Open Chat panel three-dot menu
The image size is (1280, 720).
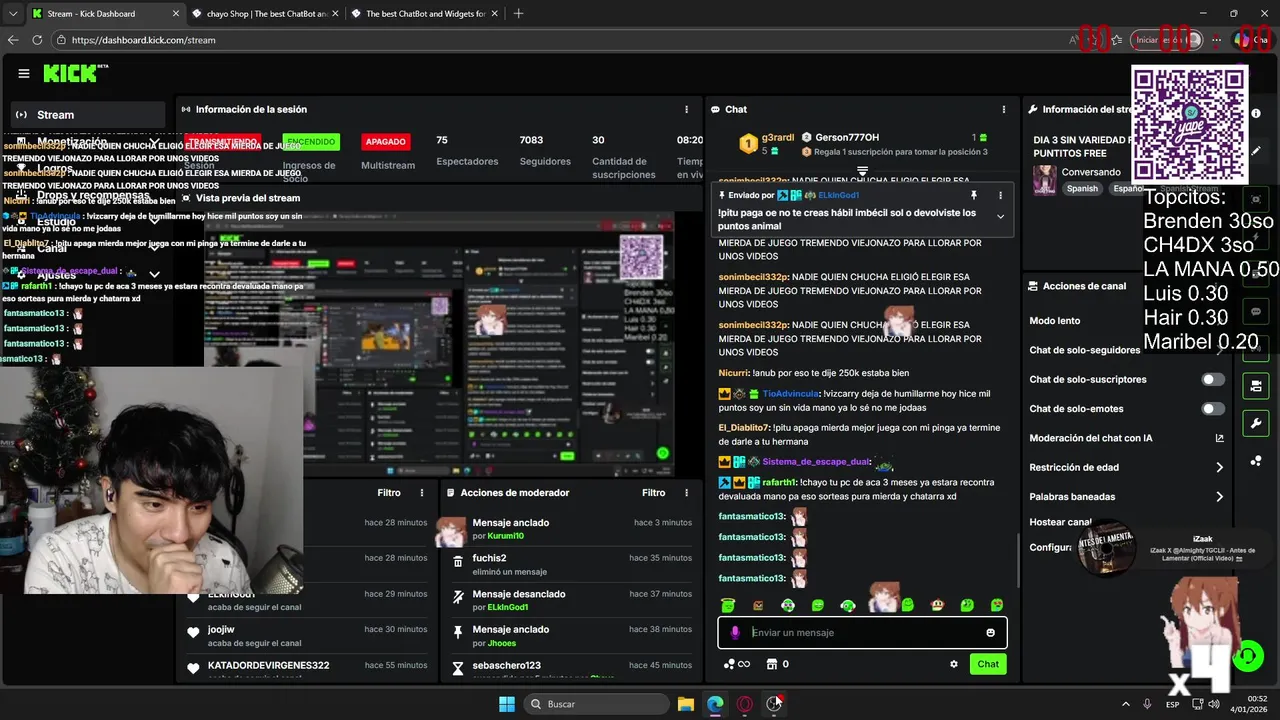click(1004, 109)
